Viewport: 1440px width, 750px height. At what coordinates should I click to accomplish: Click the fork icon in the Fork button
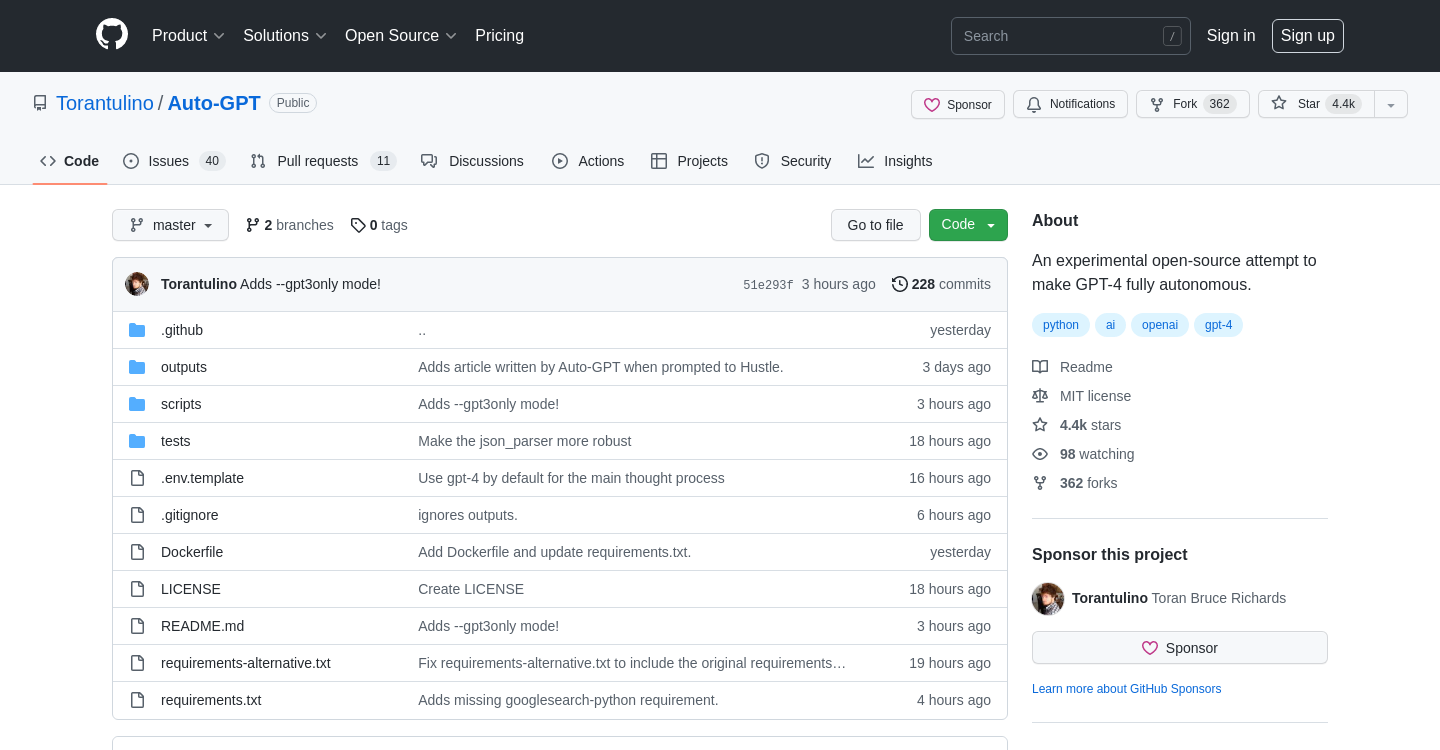1157,104
